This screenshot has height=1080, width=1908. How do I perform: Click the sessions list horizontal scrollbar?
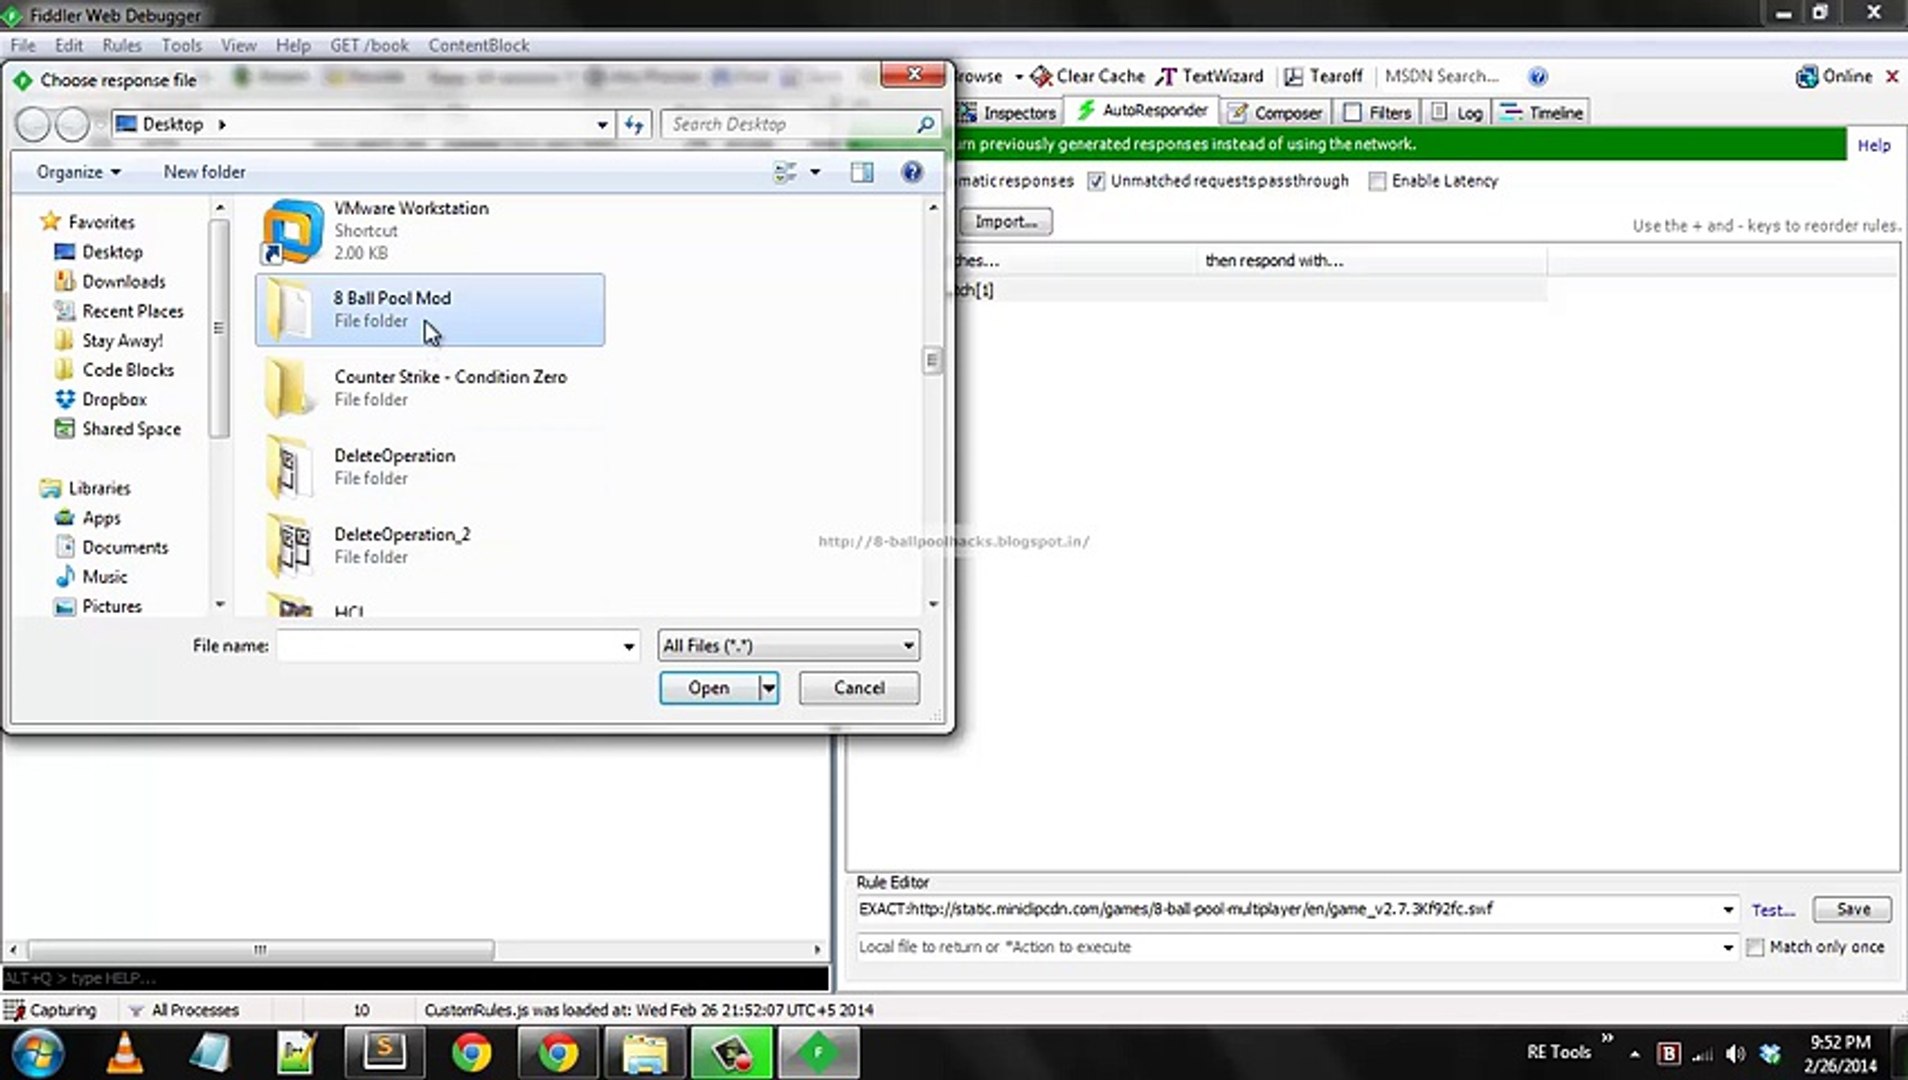tap(260, 949)
